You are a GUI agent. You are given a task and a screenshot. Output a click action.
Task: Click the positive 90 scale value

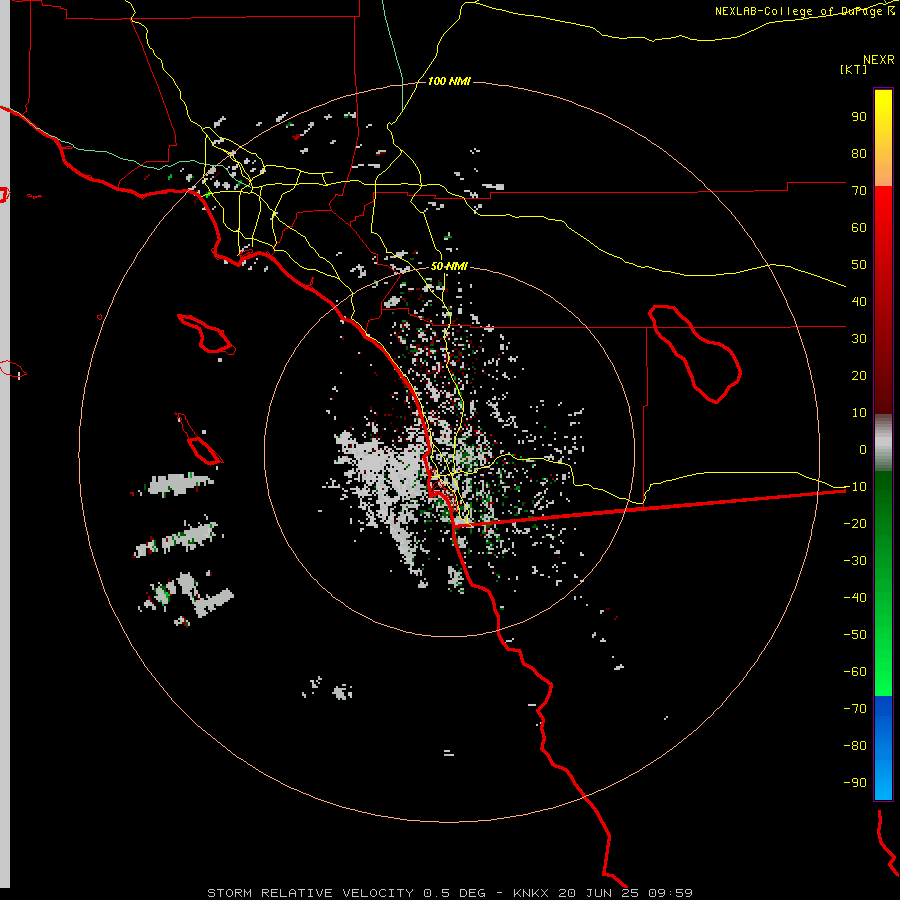point(859,117)
